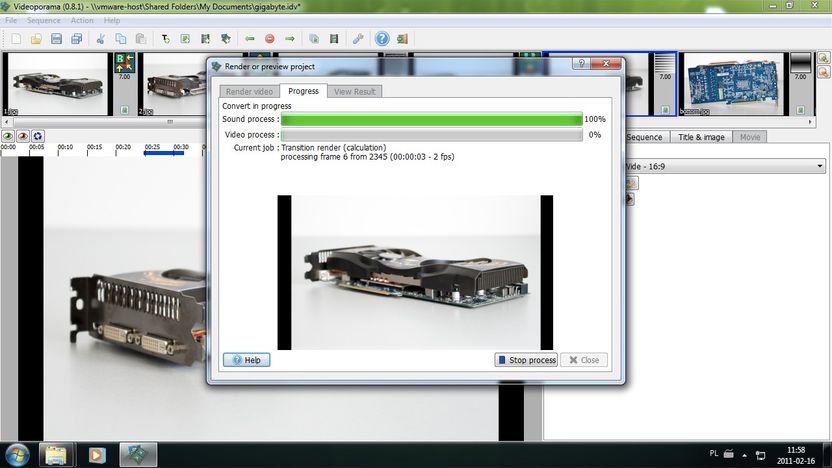The height and width of the screenshot is (468, 832).
Task: Add a movie file via filmstrip-plus icon
Action: (x=205, y=39)
